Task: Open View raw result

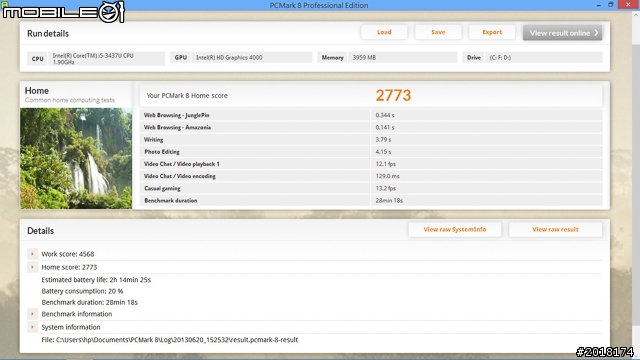Action: (x=555, y=229)
